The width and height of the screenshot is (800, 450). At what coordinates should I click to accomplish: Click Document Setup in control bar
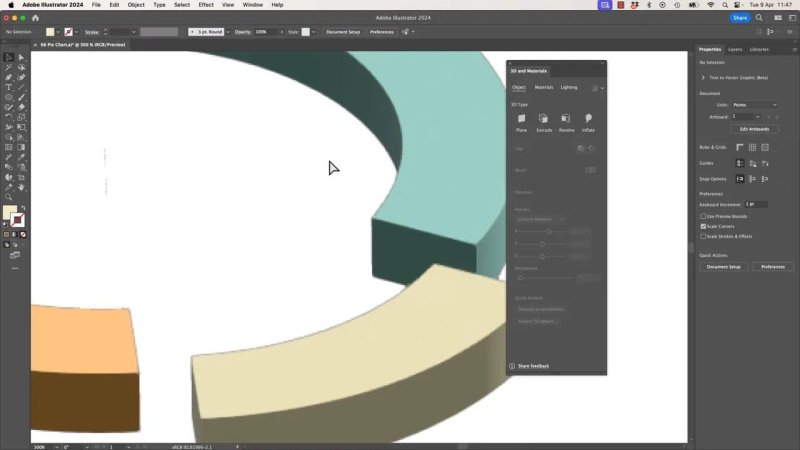(343, 32)
